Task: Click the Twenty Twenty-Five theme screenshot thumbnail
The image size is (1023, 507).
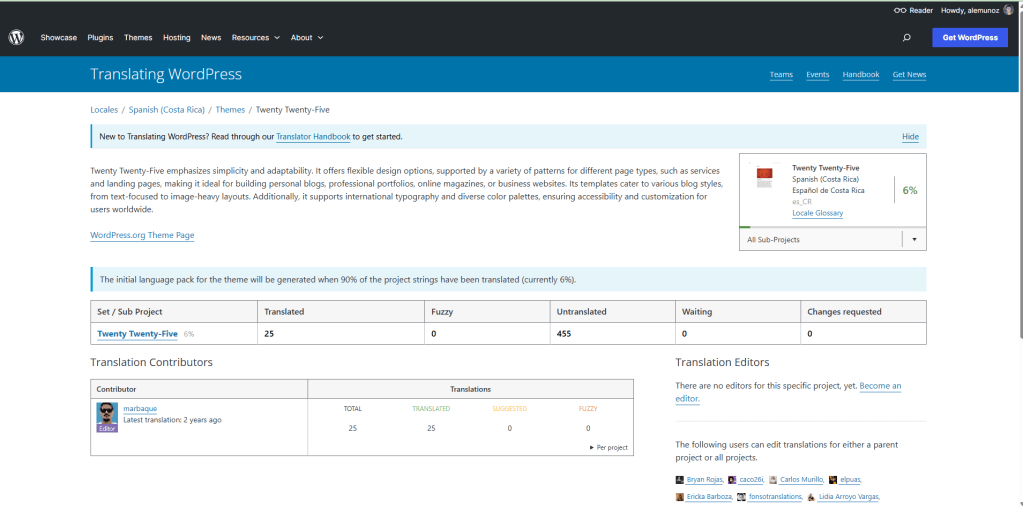Action: coord(763,177)
